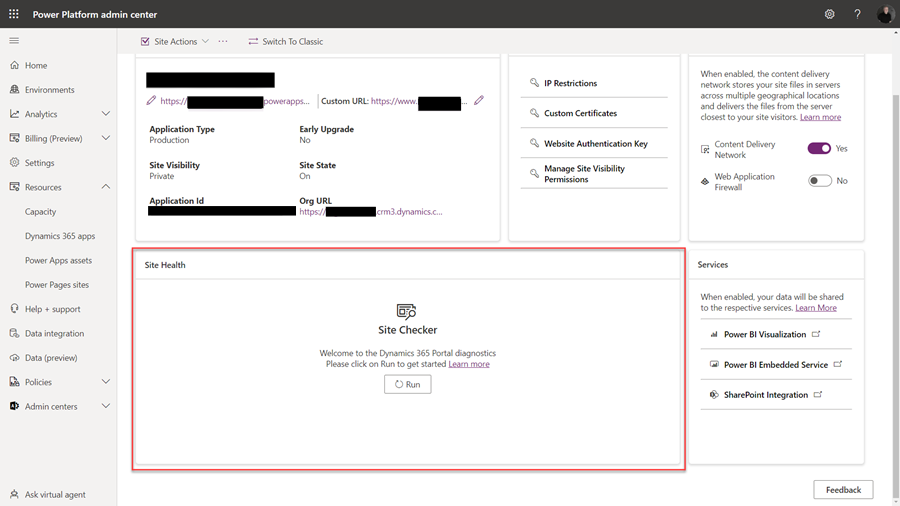Viewport: 900px width, 506px height.
Task: Open Power BI Visualization service
Action: pyautogui.click(x=765, y=334)
